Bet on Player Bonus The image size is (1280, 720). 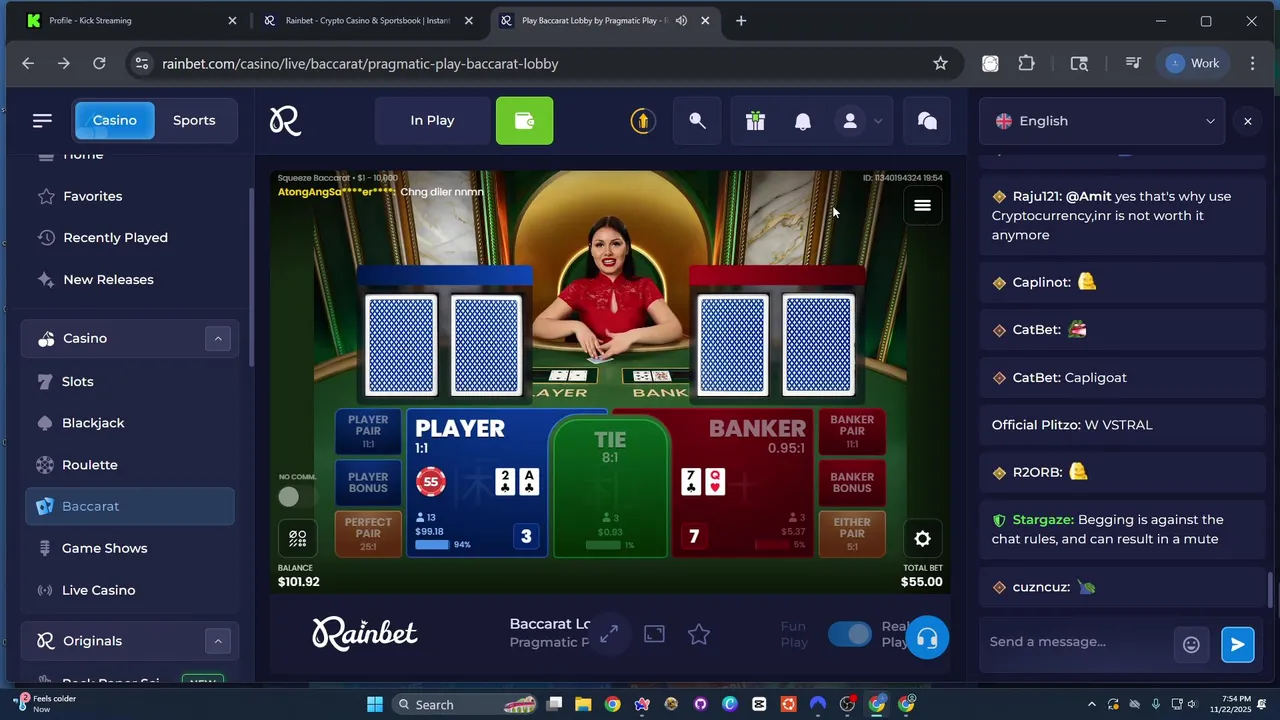point(368,482)
